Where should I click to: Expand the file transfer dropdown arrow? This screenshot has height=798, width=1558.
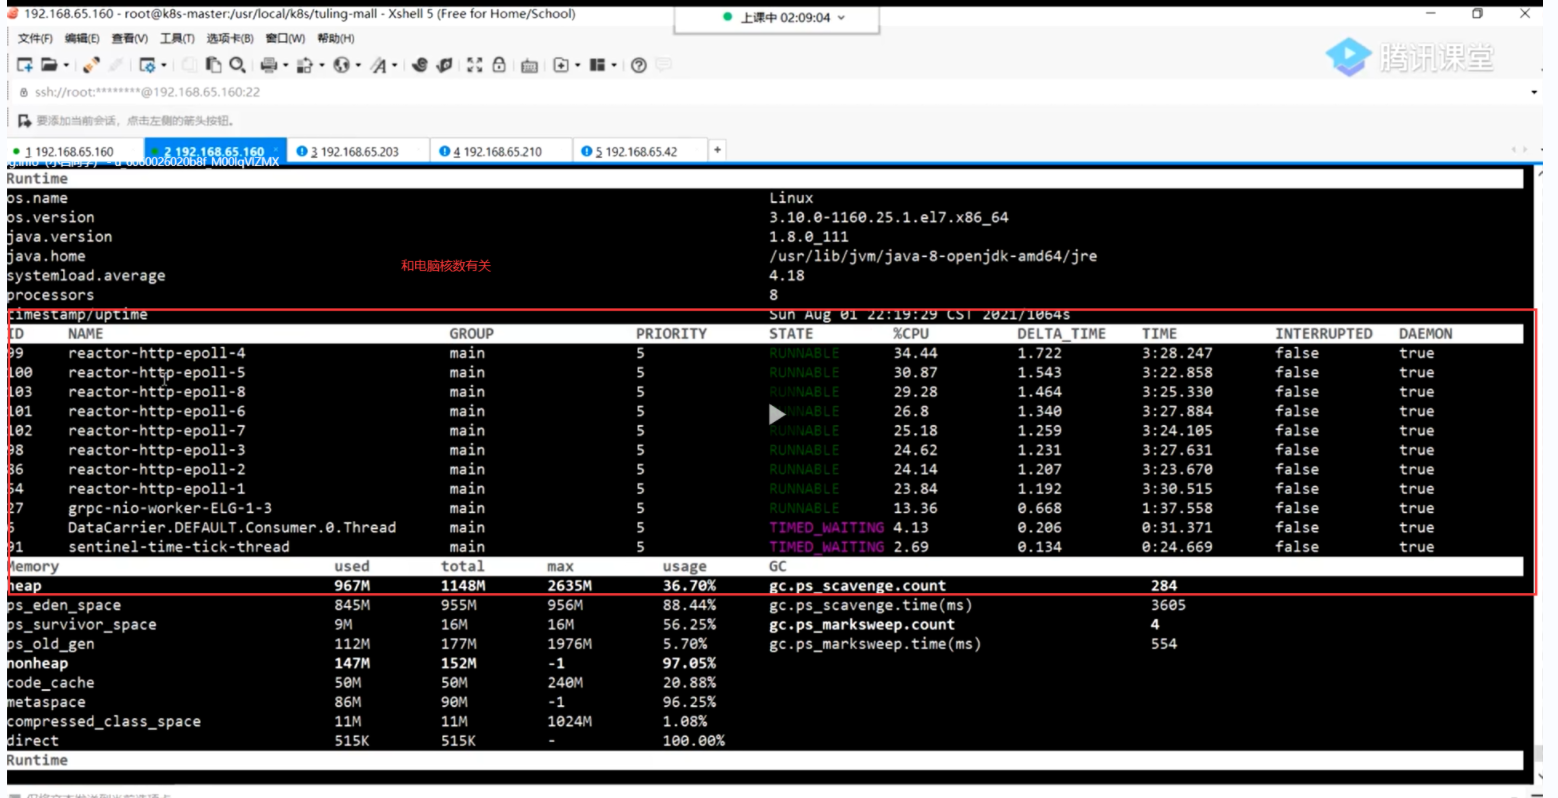tap(322, 65)
